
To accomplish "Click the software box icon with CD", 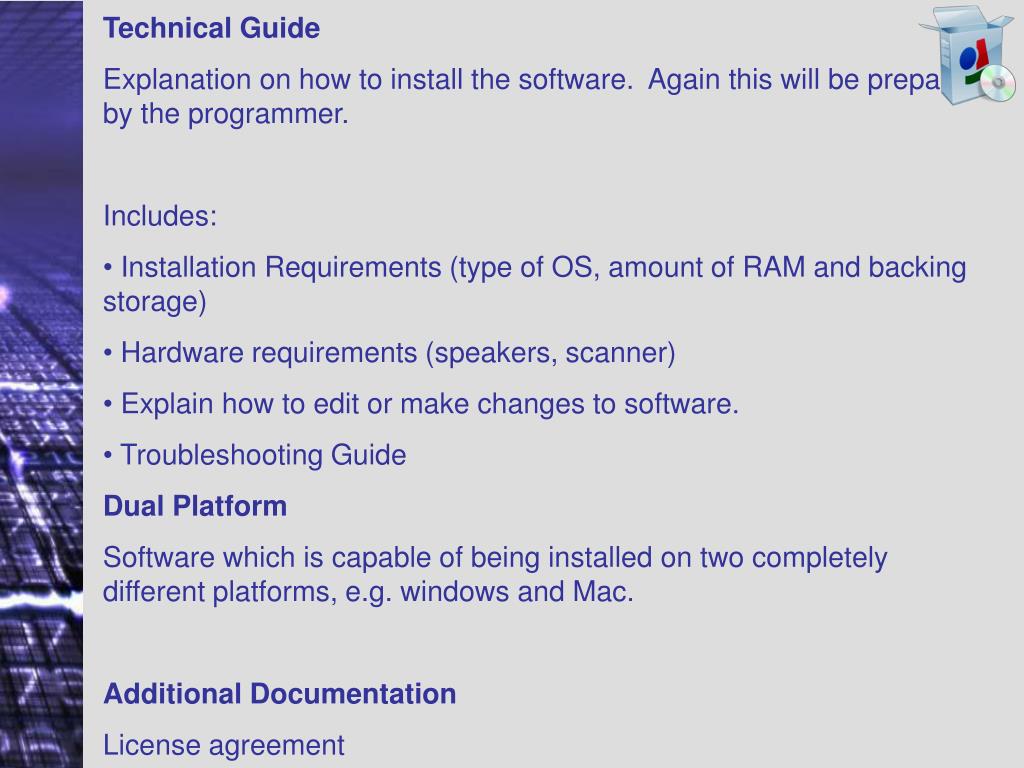I will coord(968,55).
